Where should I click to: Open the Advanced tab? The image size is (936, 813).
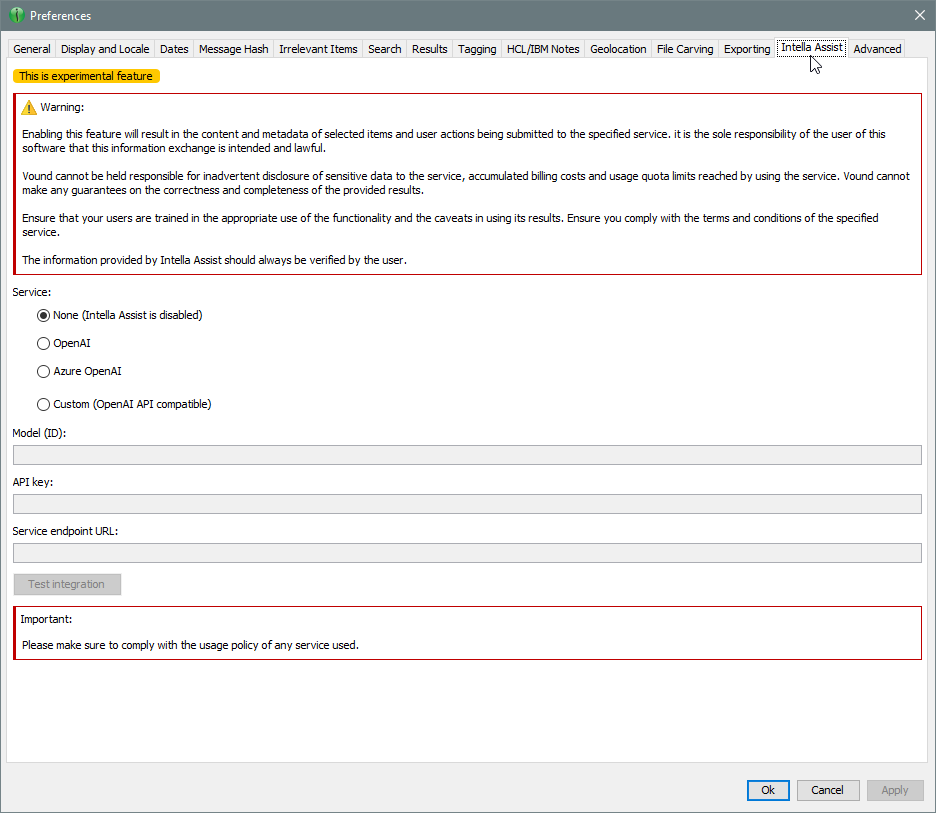[x=877, y=49]
